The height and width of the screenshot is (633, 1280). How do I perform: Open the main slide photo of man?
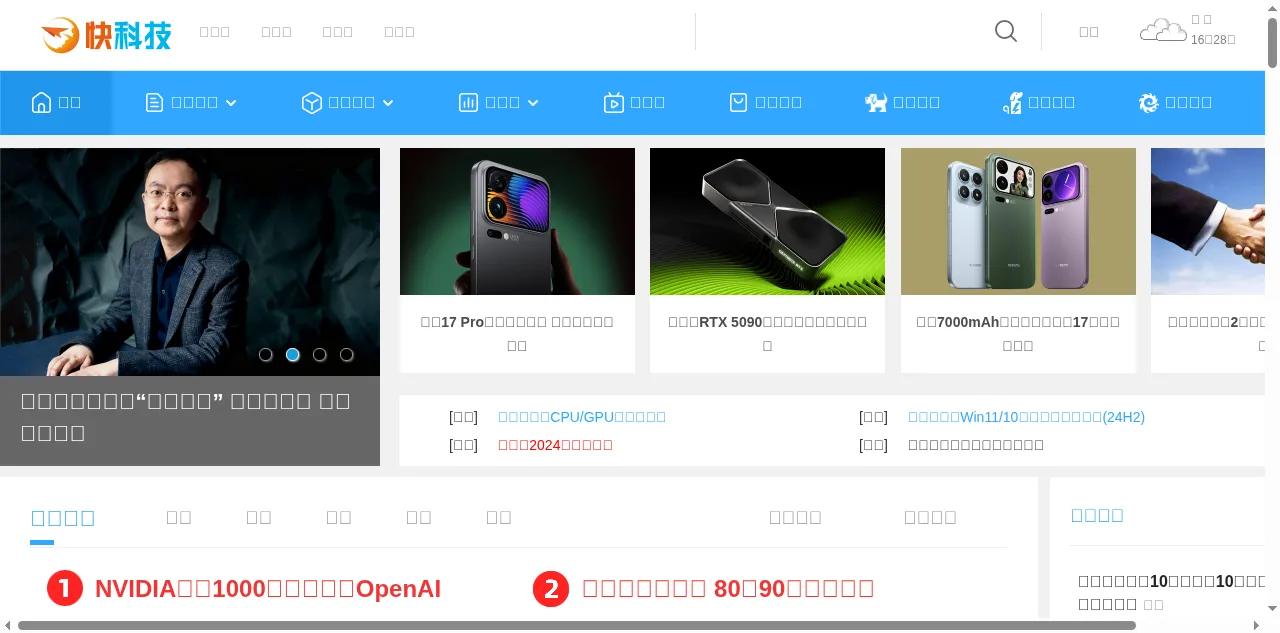coord(190,262)
